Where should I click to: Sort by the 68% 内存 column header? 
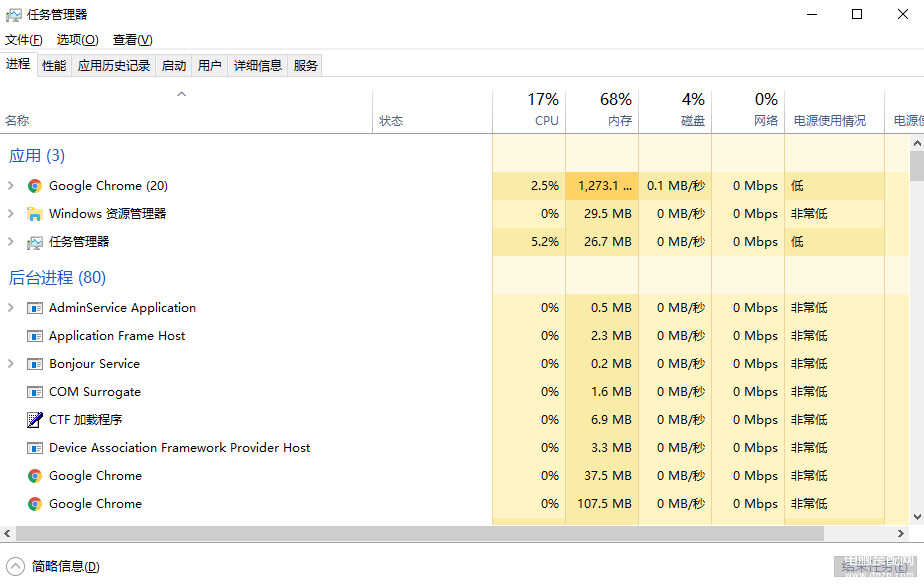pos(602,111)
